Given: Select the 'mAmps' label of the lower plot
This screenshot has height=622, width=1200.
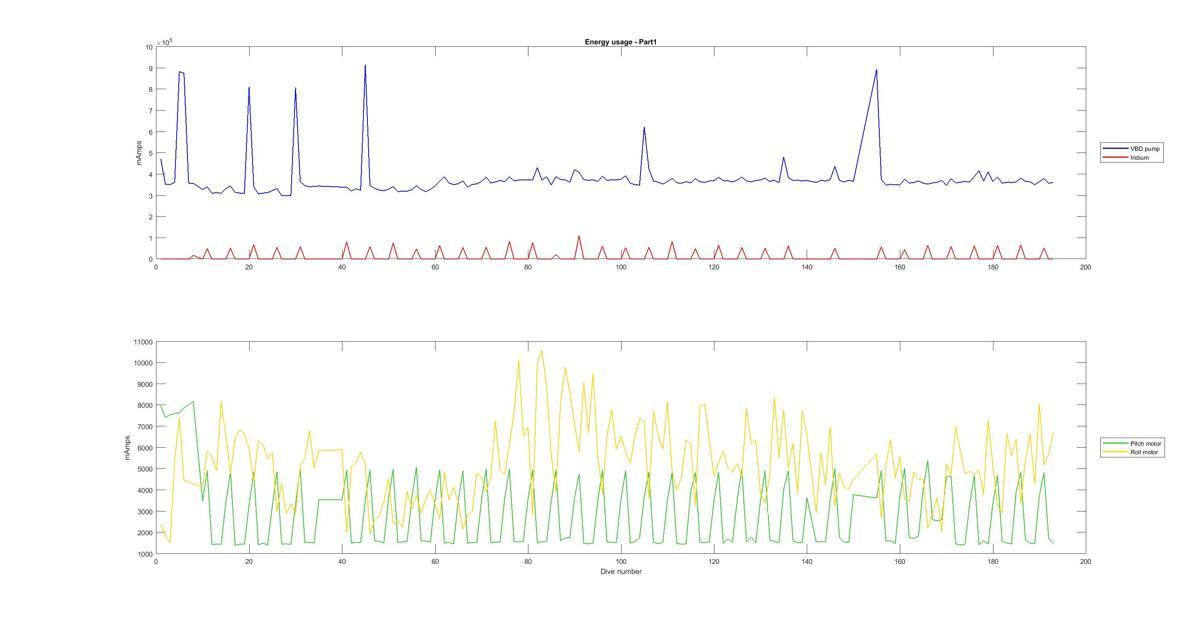Looking at the screenshot, I should point(126,448).
